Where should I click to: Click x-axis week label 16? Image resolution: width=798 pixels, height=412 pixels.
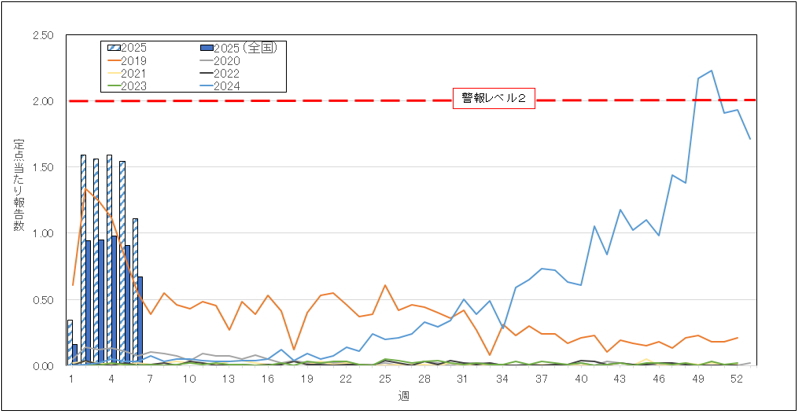[268, 379]
